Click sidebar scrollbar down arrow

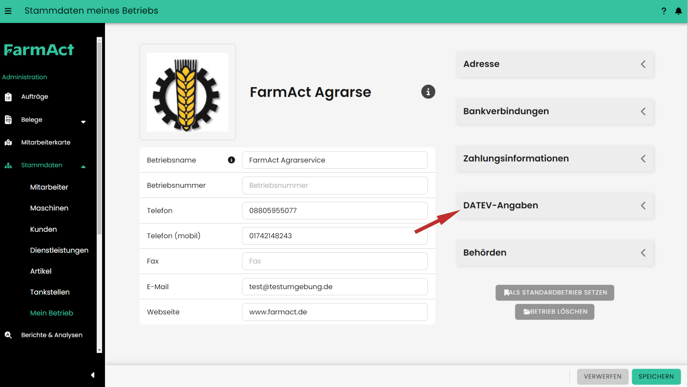[x=99, y=350]
